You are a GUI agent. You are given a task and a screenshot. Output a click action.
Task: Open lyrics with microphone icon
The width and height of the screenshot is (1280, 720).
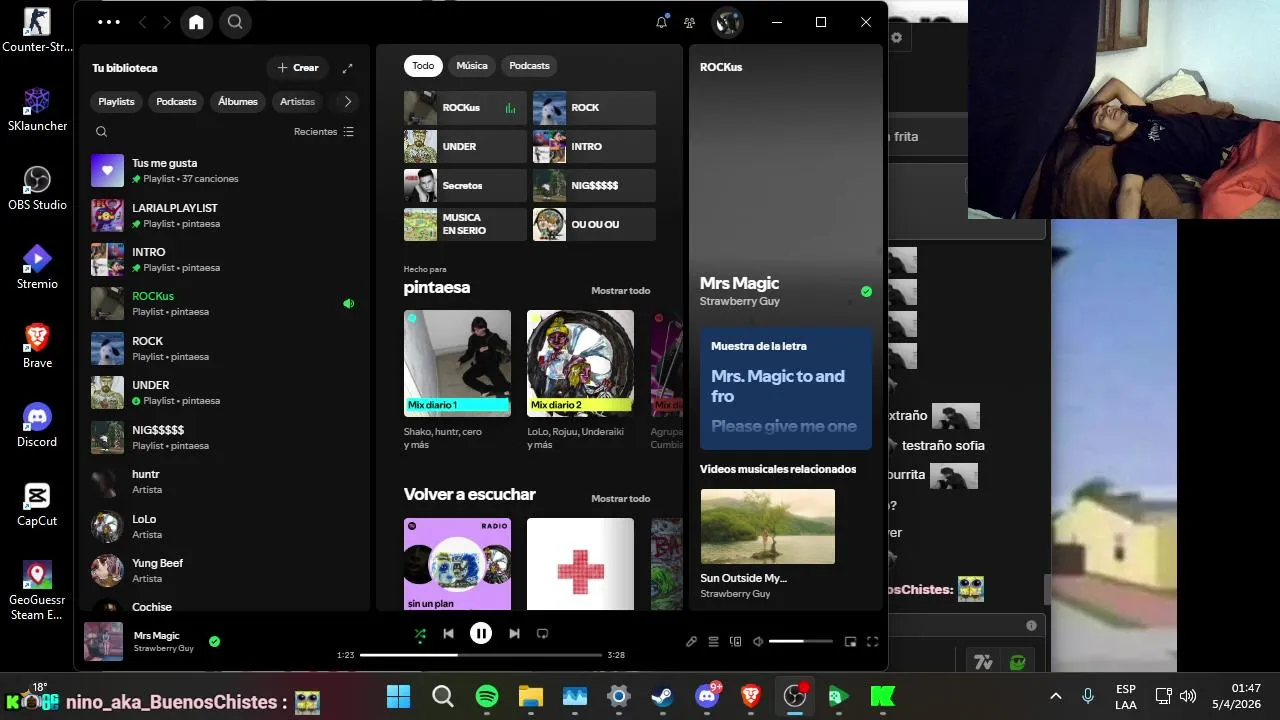[x=691, y=642]
